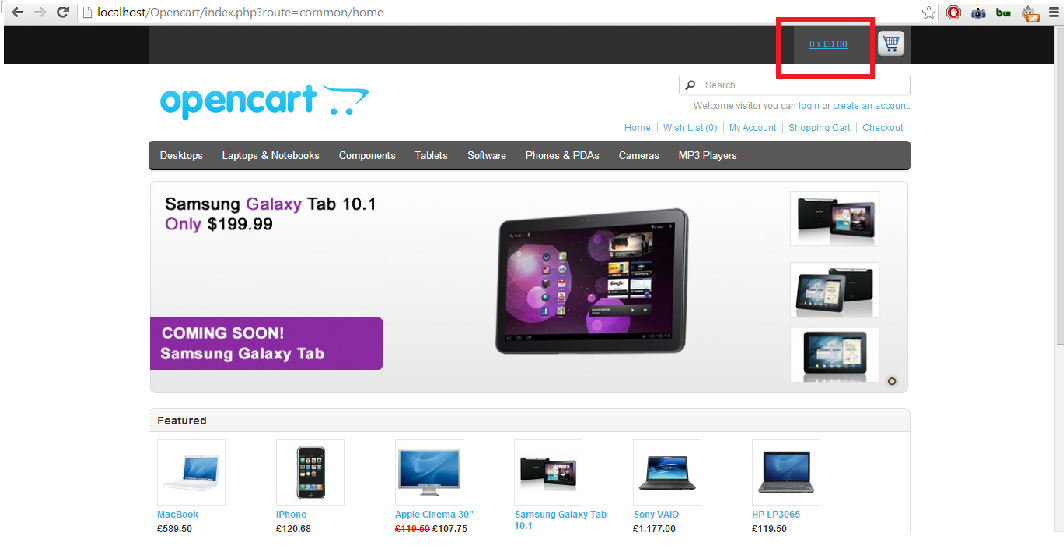Click the HP LP3065 product image
This screenshot has height=560, width=1064.
click(786, 472)
